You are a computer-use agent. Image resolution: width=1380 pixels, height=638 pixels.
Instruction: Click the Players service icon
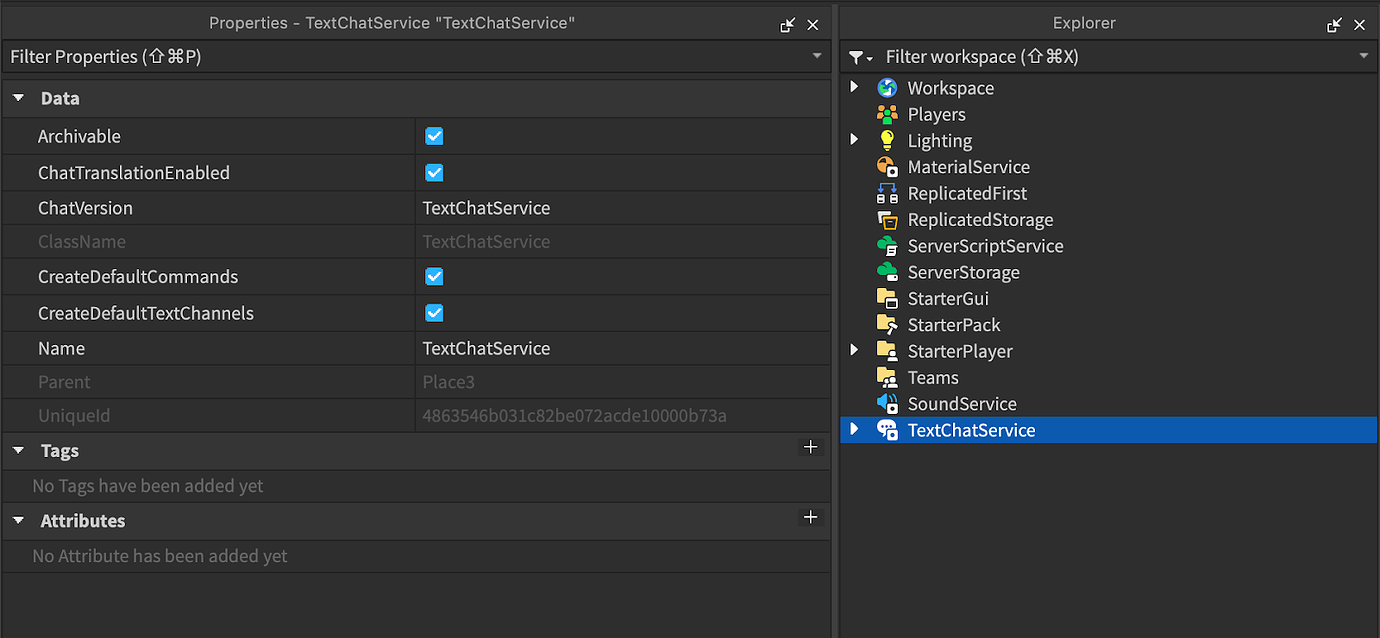(887, 114)
